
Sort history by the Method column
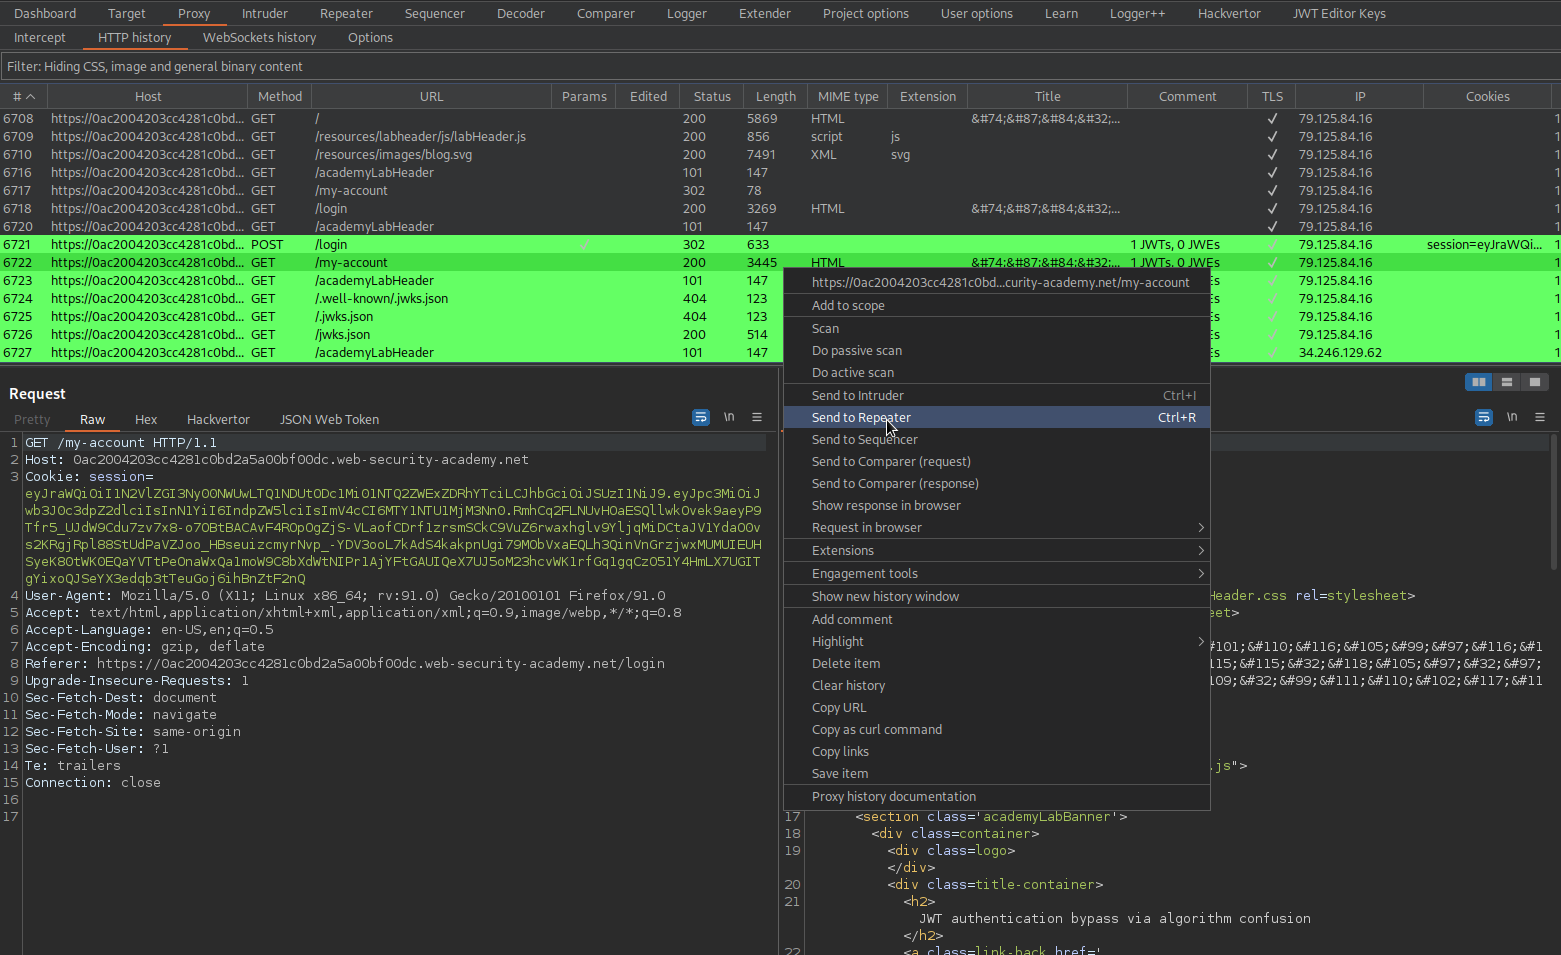point(280,97)
